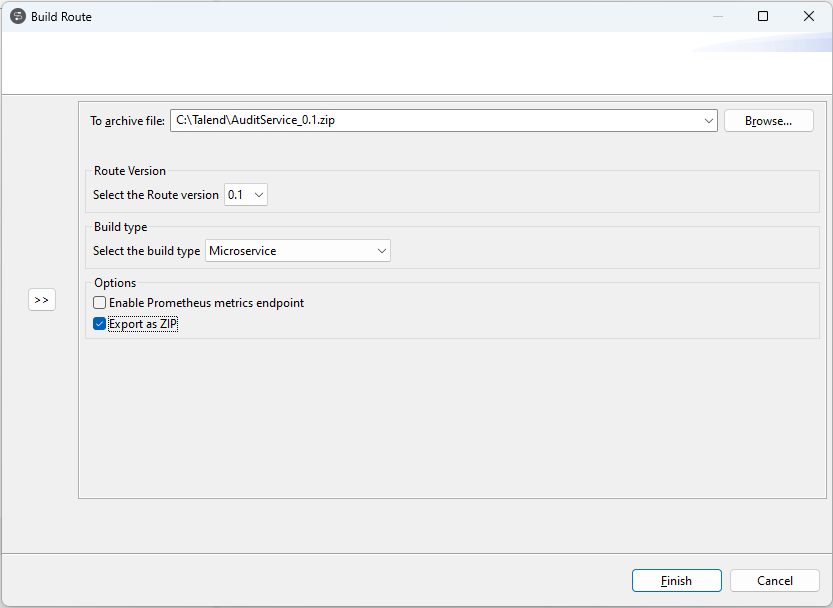Enable Prometheus metrics endpoint checkbox
833x608 pixels.
(x=100, y=303)
